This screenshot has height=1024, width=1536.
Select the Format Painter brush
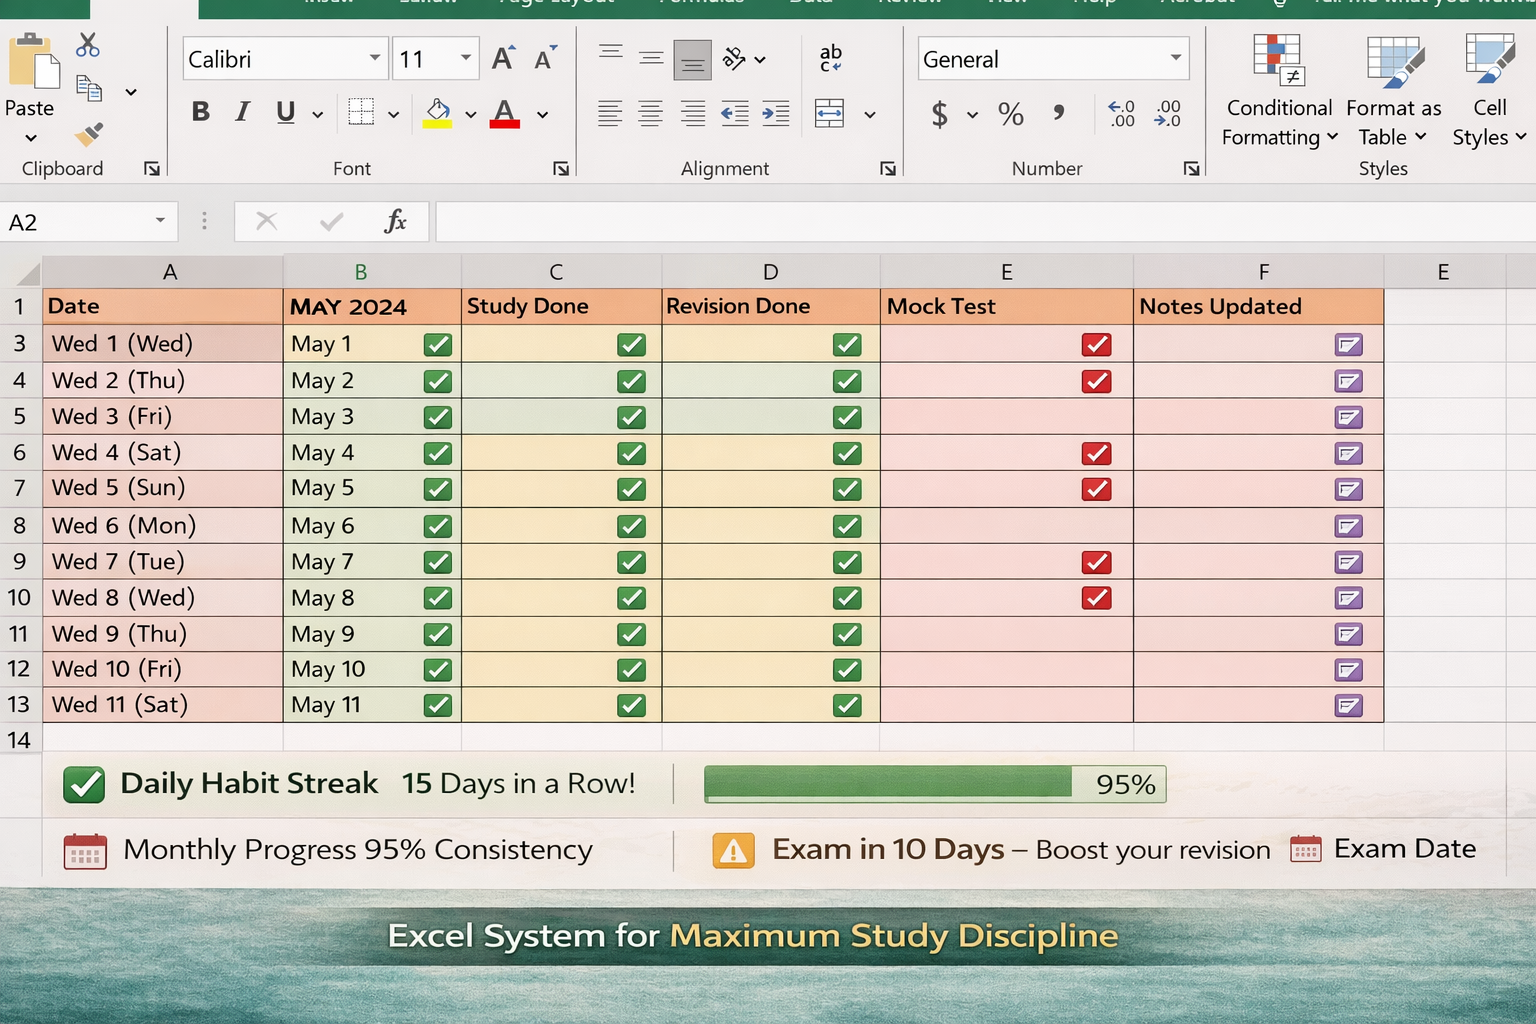tap(89, 133)
